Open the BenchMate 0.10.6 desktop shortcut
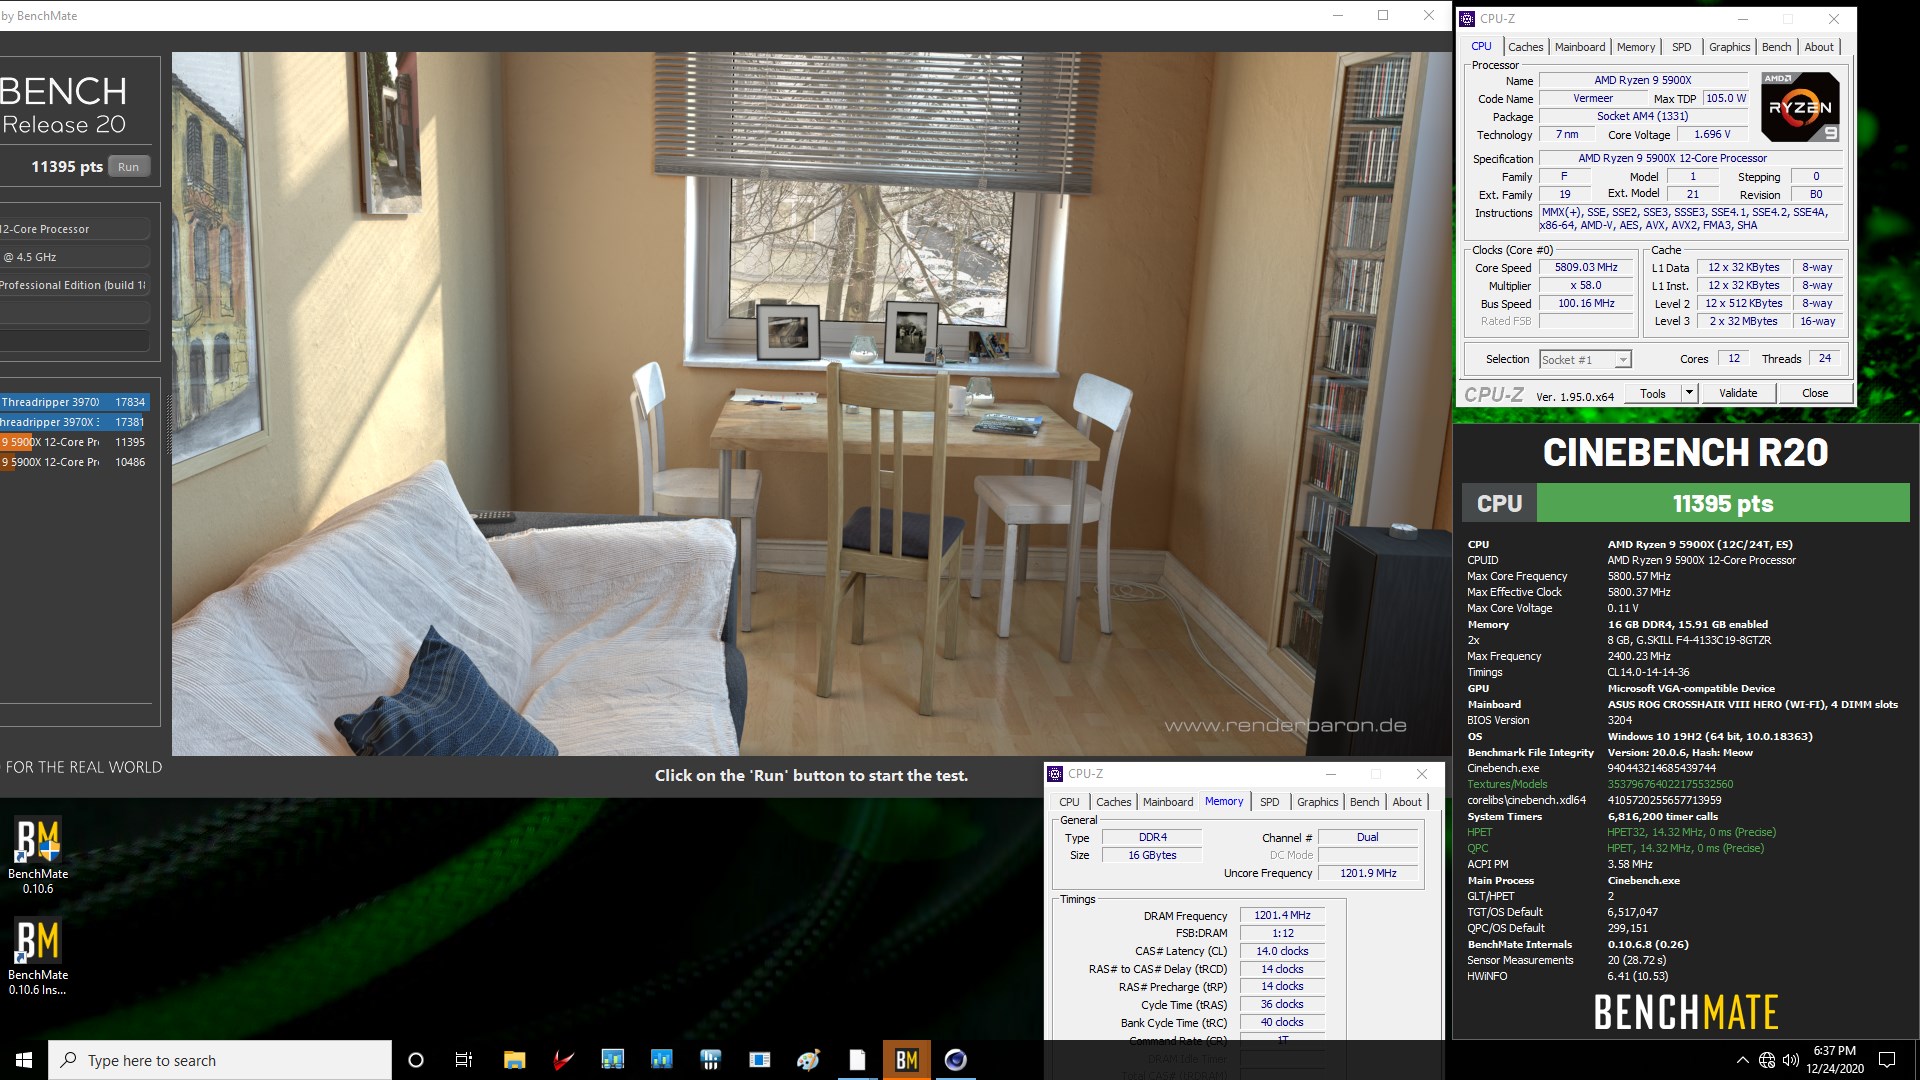This screenshot has width=1920, height=1080. pyautogui.click(x=38, y=856)
